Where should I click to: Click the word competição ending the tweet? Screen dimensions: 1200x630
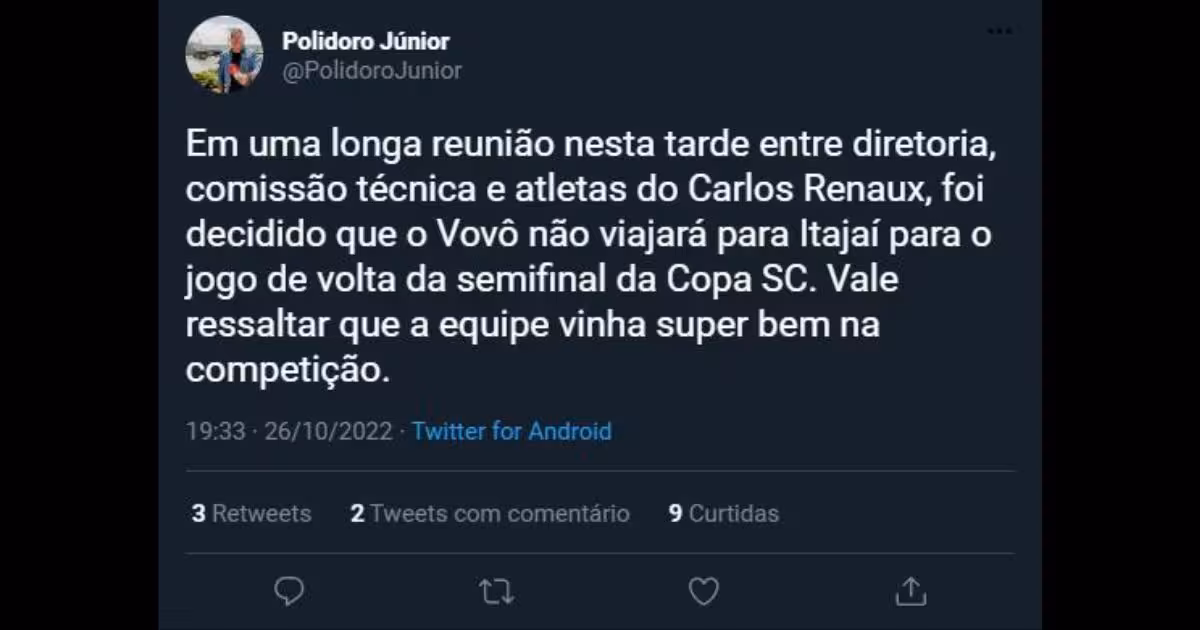pos(285,370)
